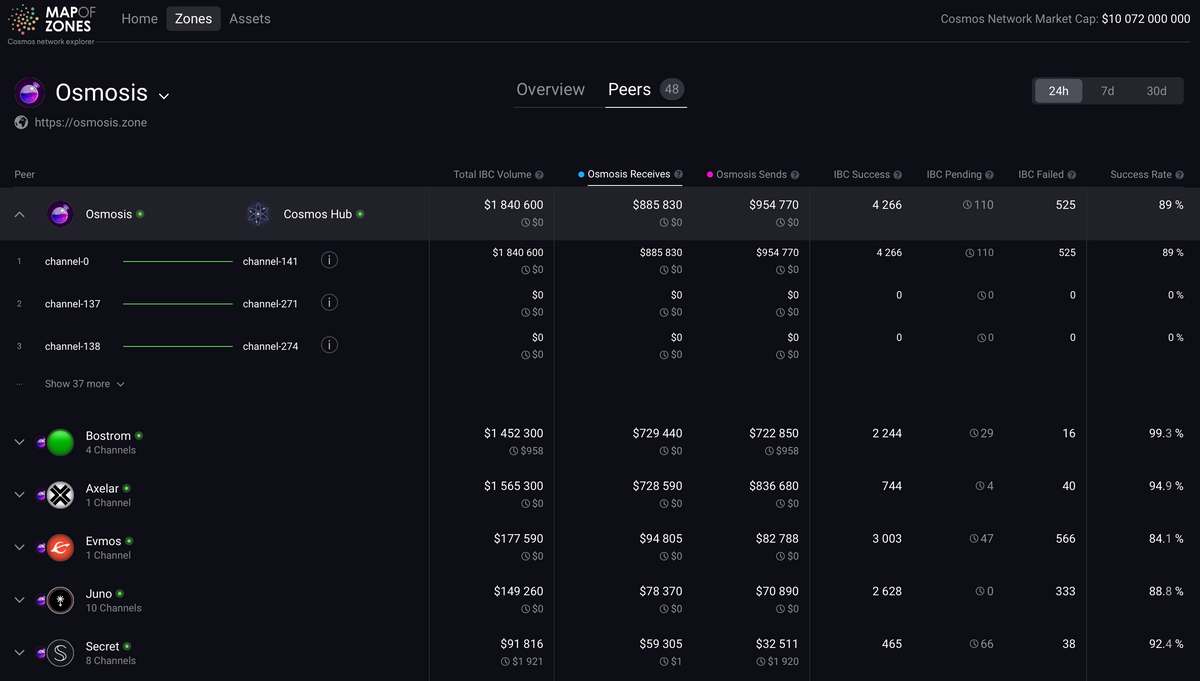Click the Osmosis zone logo in the header
Image resolution: width=1200 pixels, height=681 pixels.
tap(30, 93)
